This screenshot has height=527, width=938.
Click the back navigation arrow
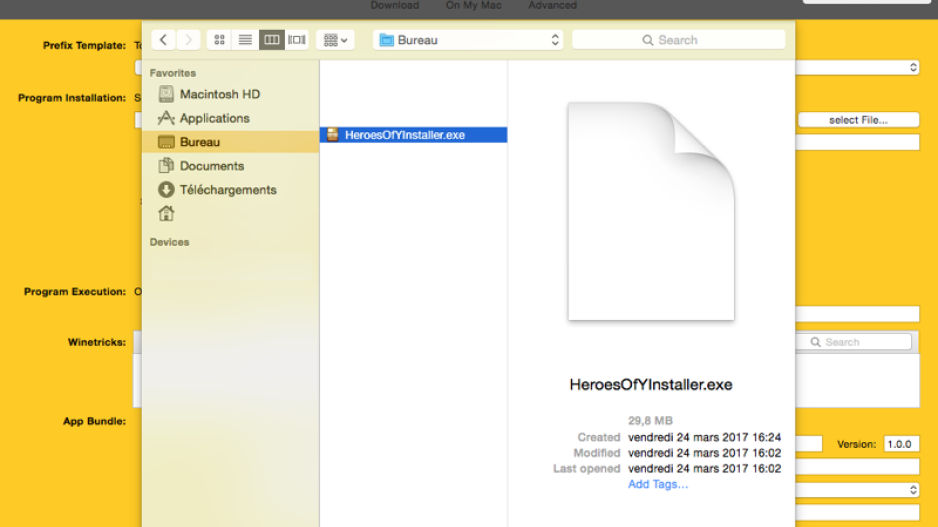[x=163, y=40]
